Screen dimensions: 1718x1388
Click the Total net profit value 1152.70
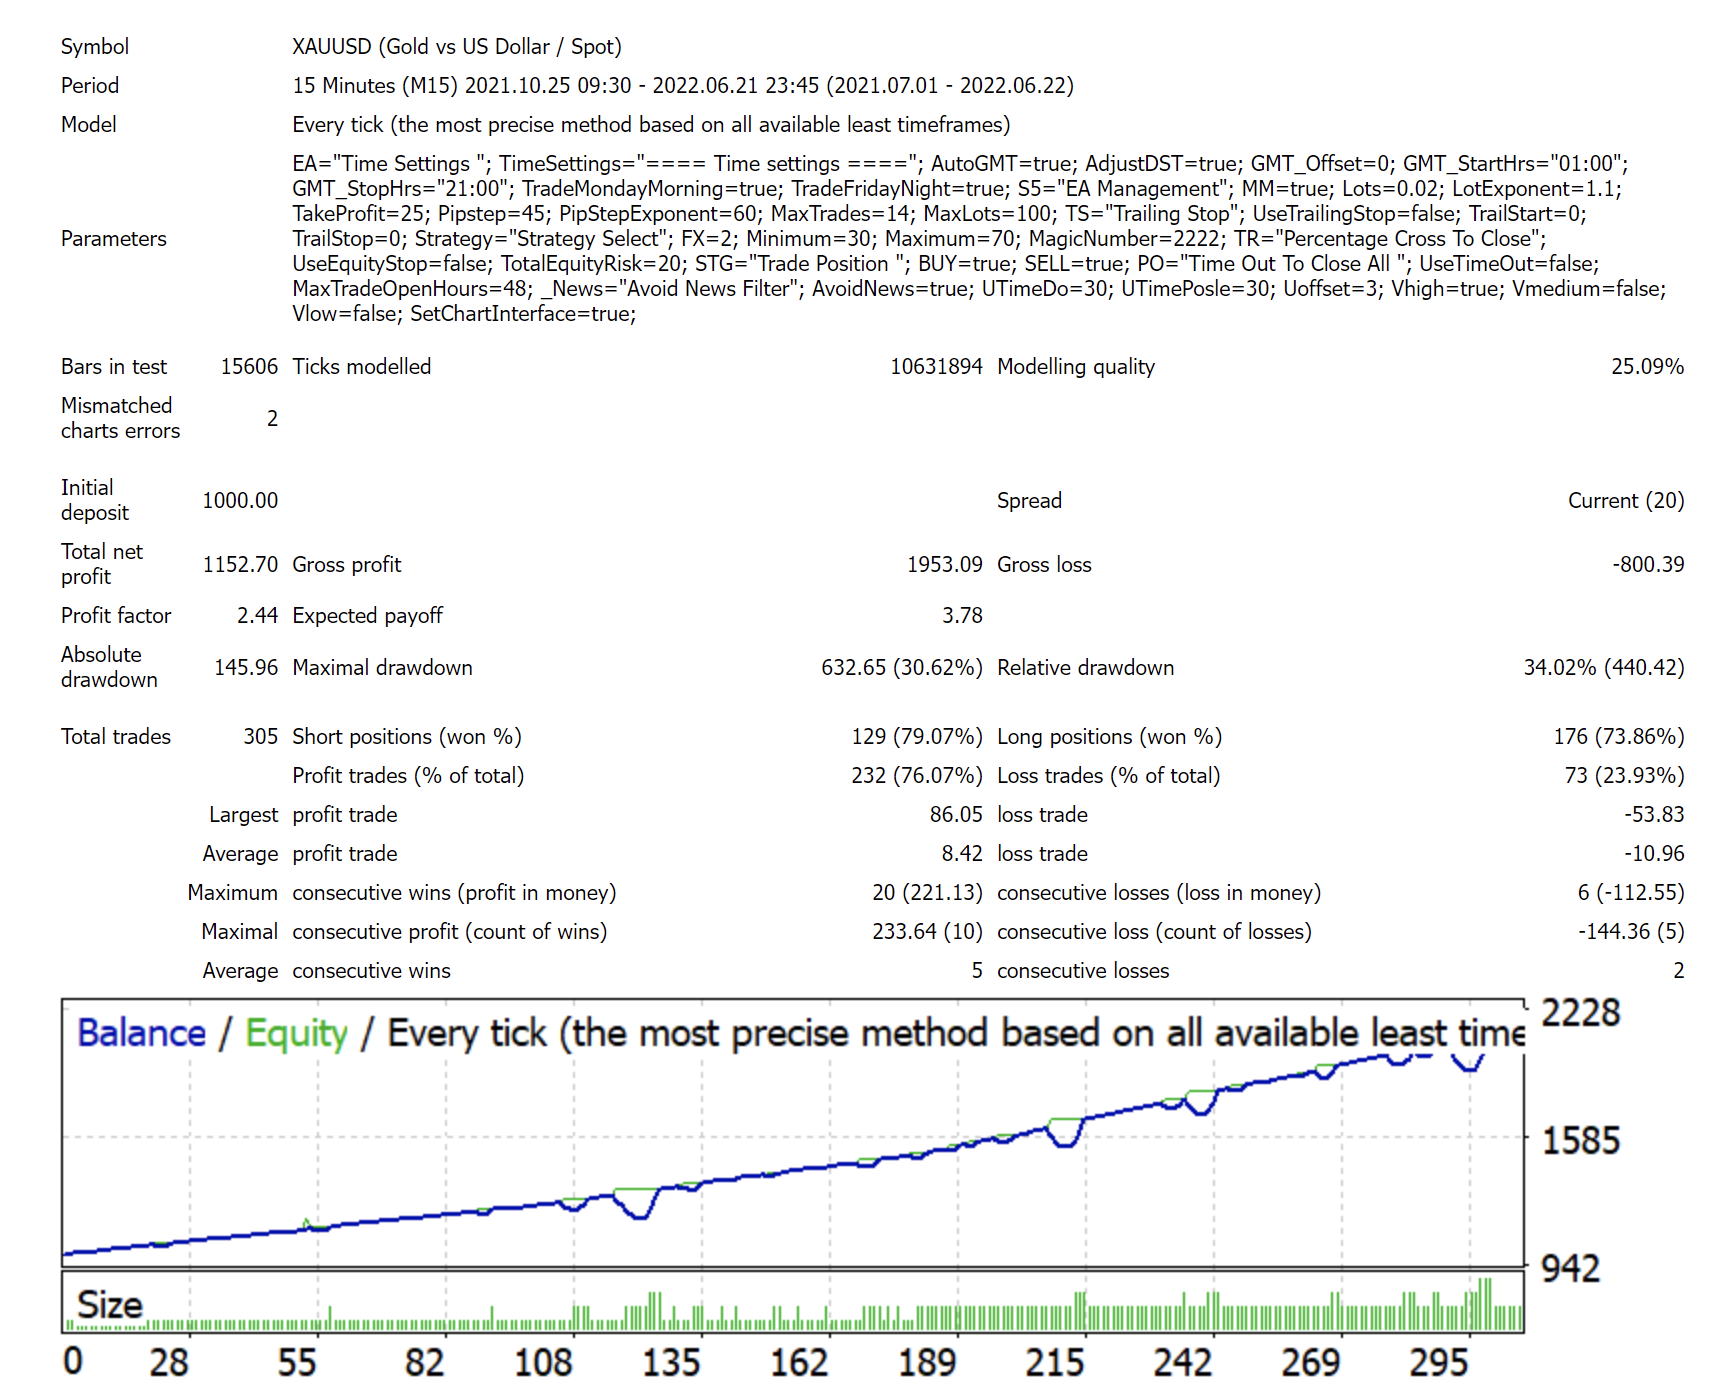pyautogui.click(x=240, y=565)
